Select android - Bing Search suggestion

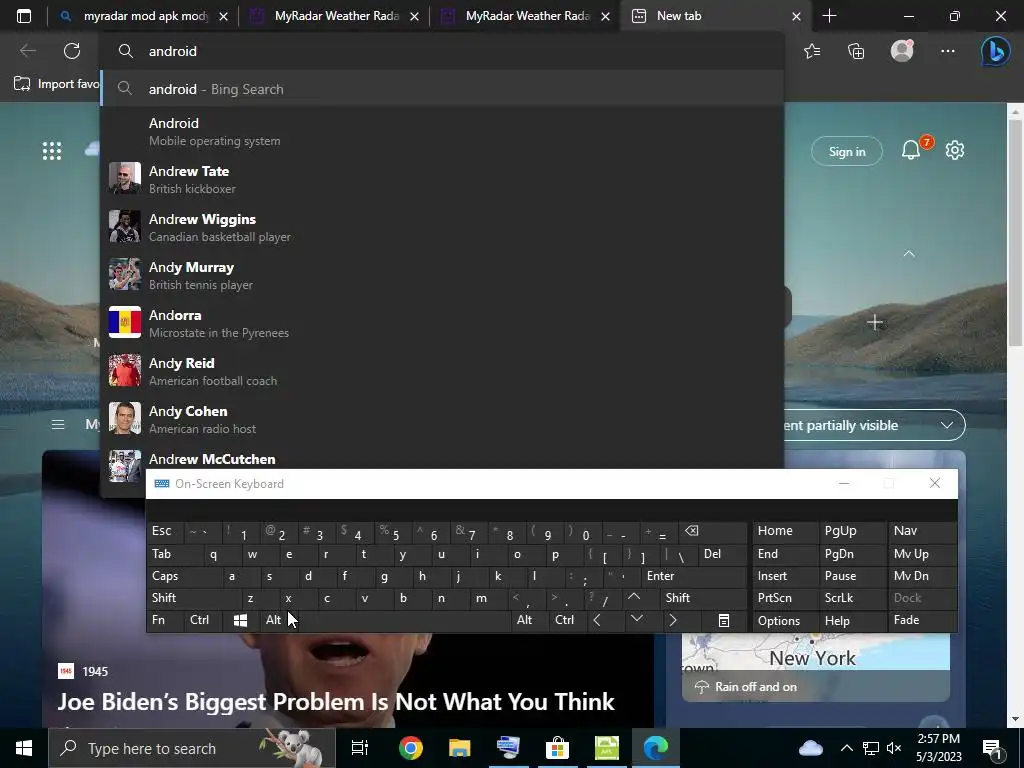click(443, 89)
